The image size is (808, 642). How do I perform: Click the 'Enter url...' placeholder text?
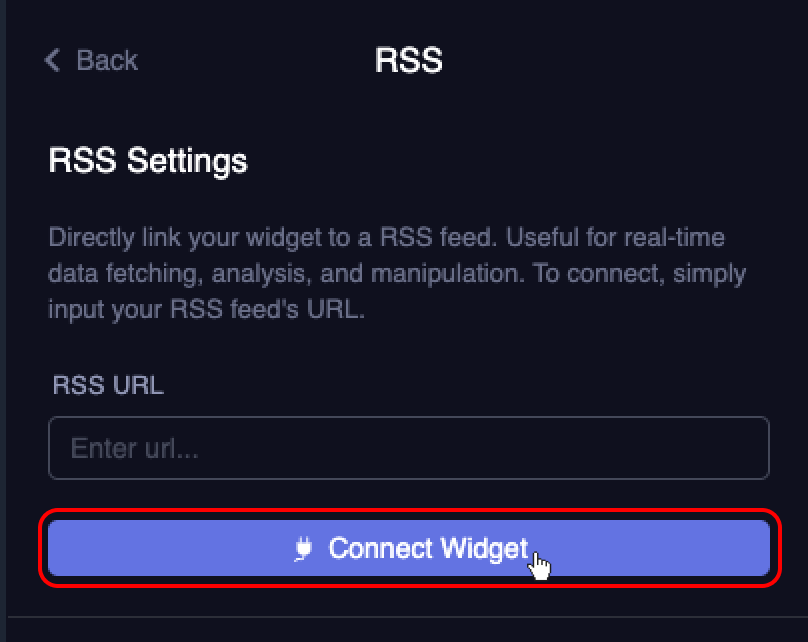click(x=134, y=448)
